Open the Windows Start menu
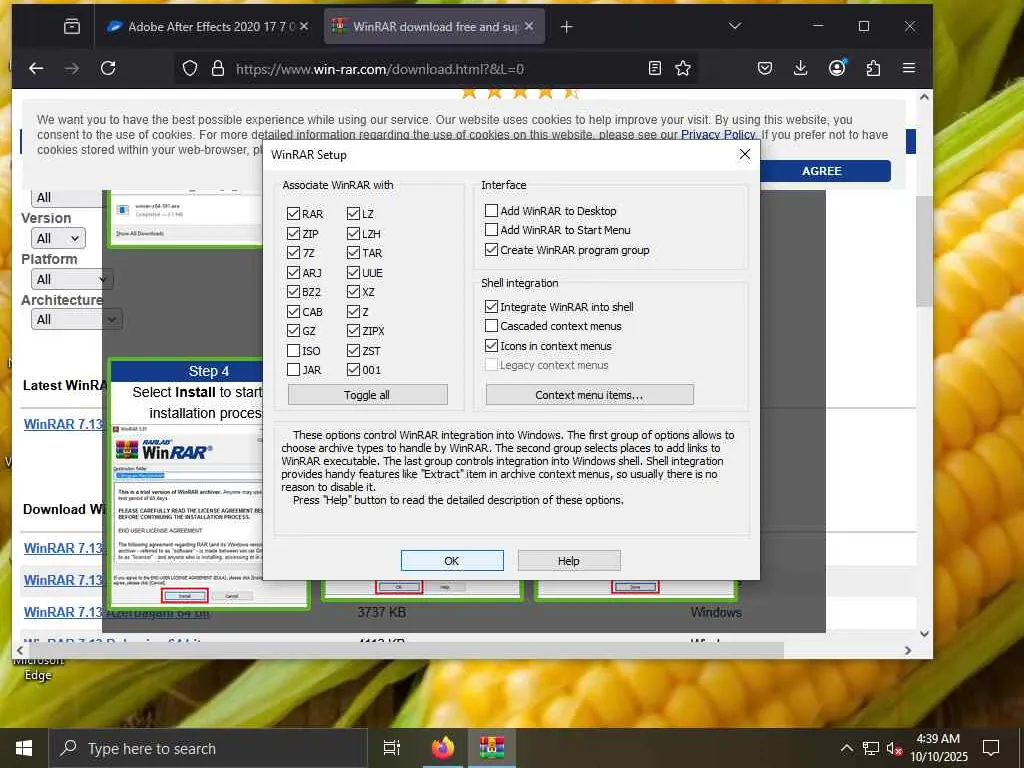 24,748
